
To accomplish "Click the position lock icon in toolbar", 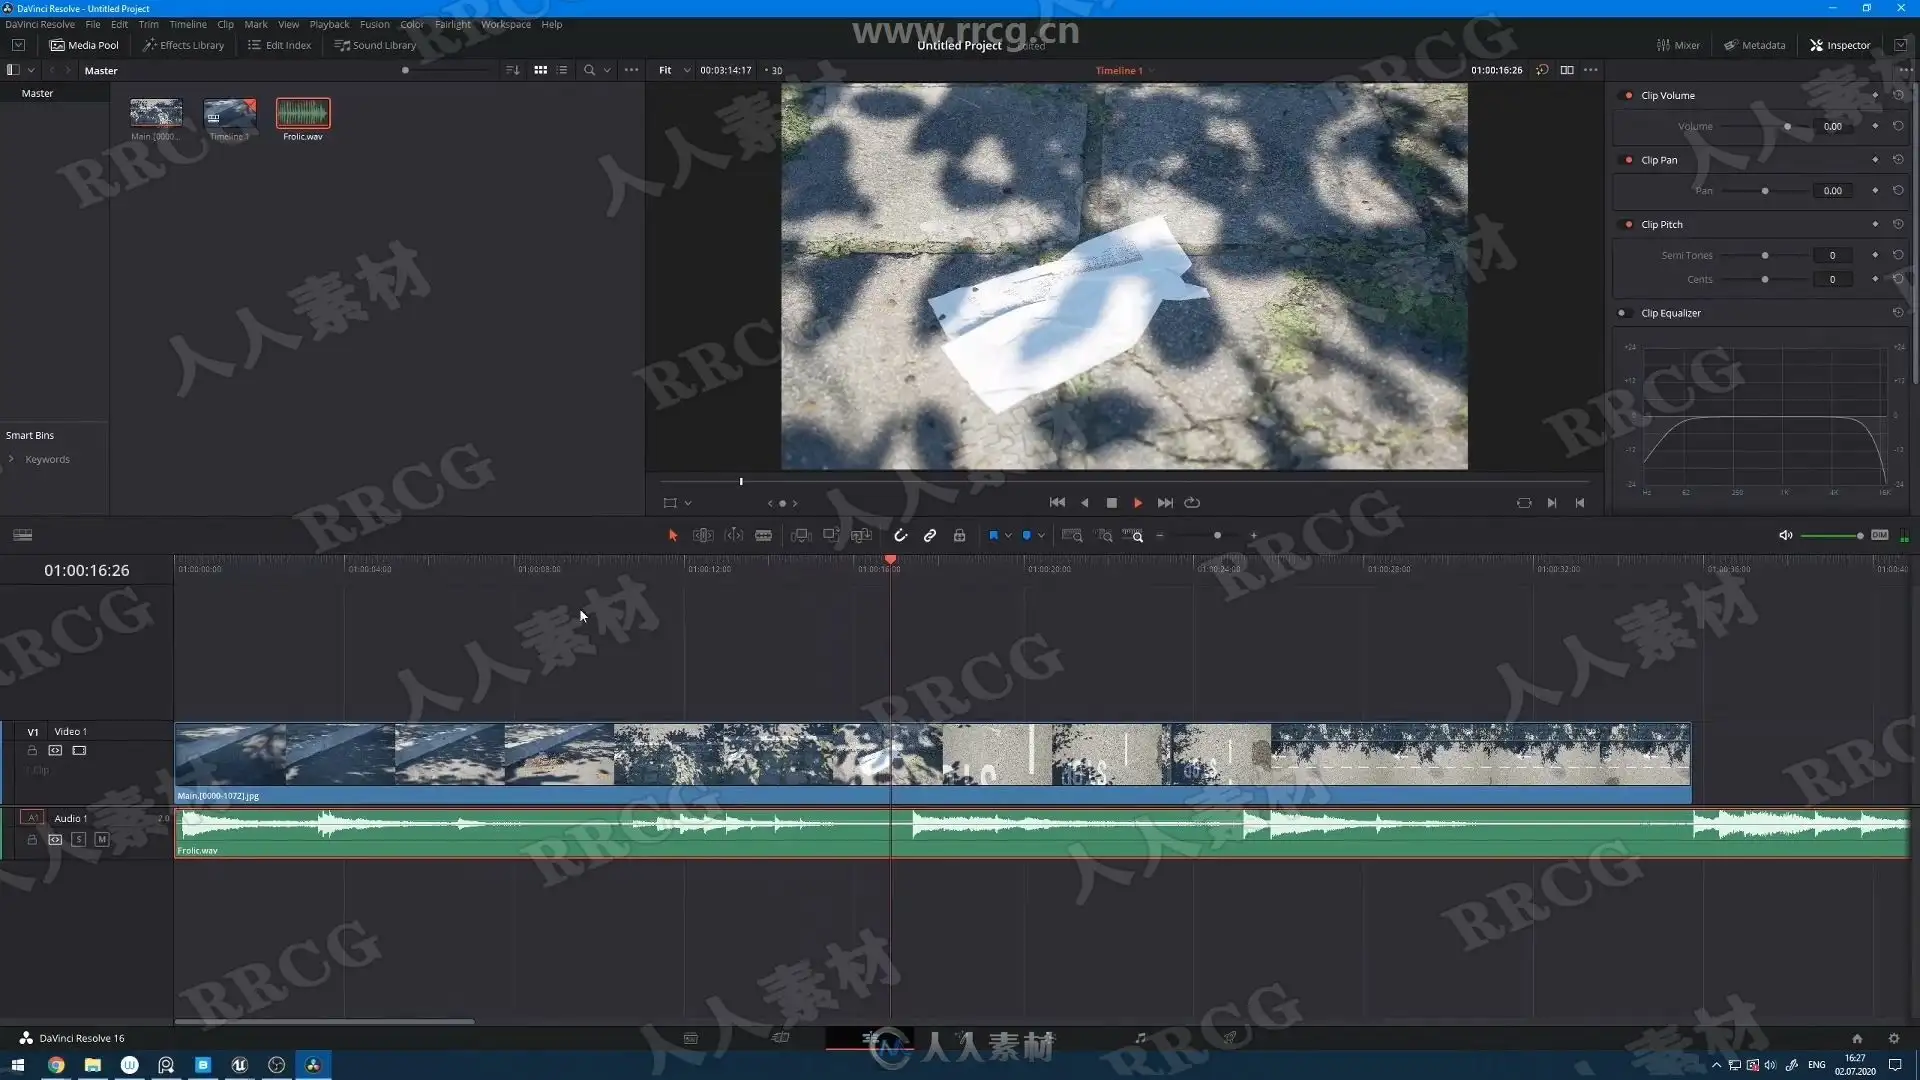I will tap(959, 536).
